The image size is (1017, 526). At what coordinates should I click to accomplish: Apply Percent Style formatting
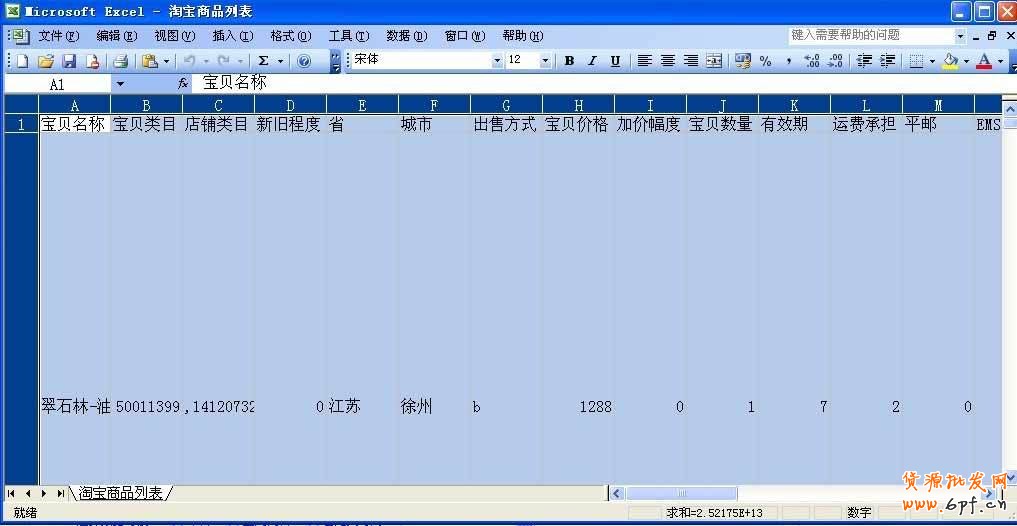(x=766, y=61)
